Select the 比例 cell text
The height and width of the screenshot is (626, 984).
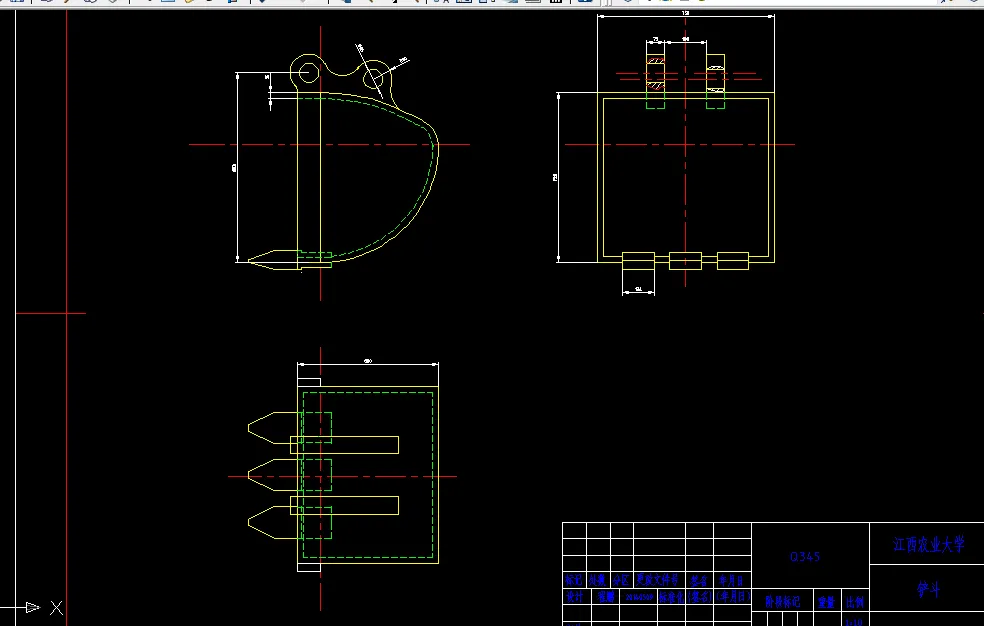pyautogui.click(x=854, y=602)
